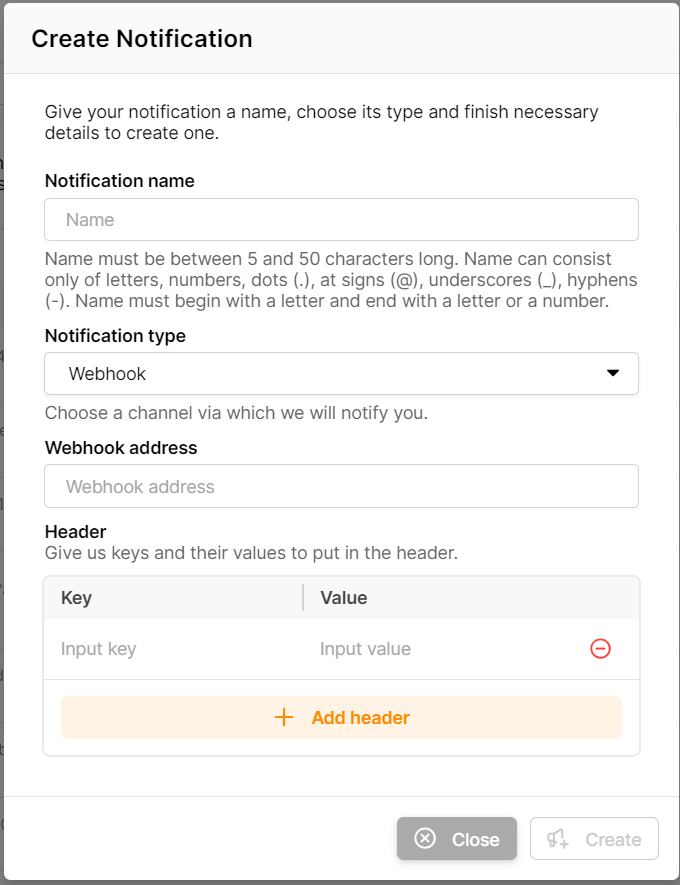Viewport: 680px width, 885px height.
Task: Click the red remove header row icon
Action: tap(600, 649)
